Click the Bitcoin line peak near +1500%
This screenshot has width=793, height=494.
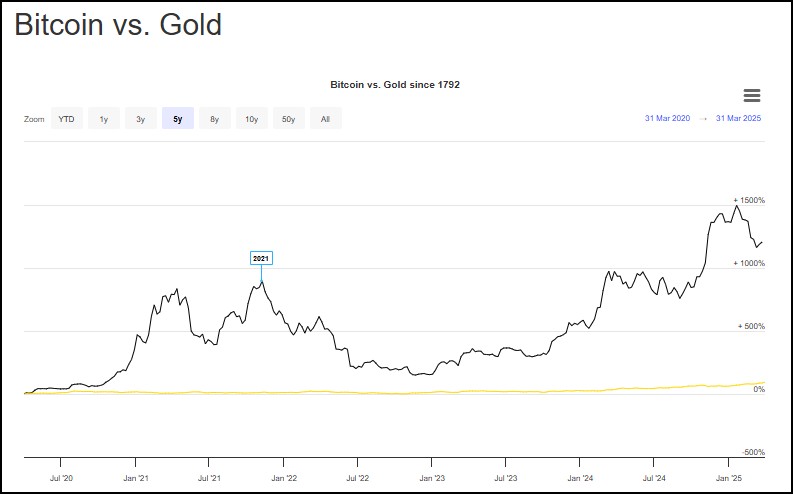pyautogui.click(x=737, y=207)
